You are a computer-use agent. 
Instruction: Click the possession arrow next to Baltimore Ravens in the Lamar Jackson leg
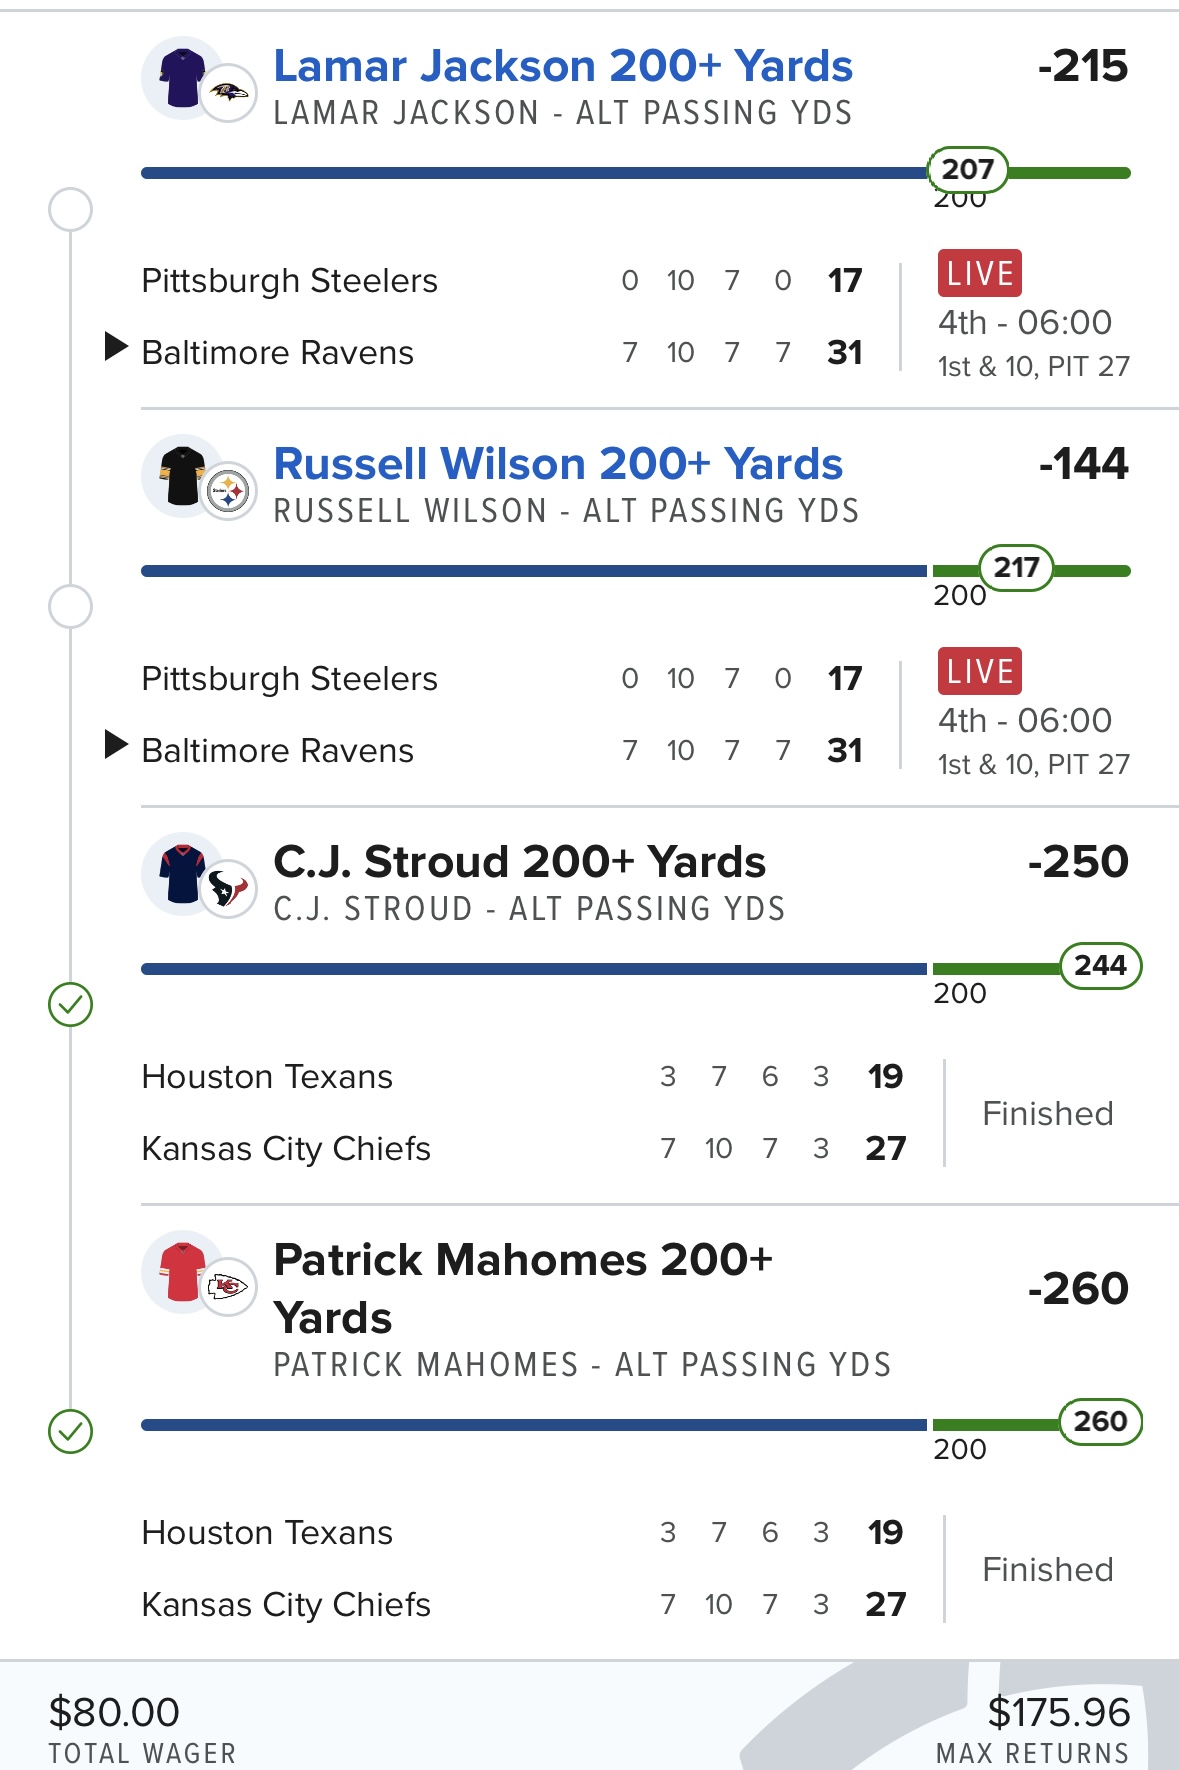116,347
